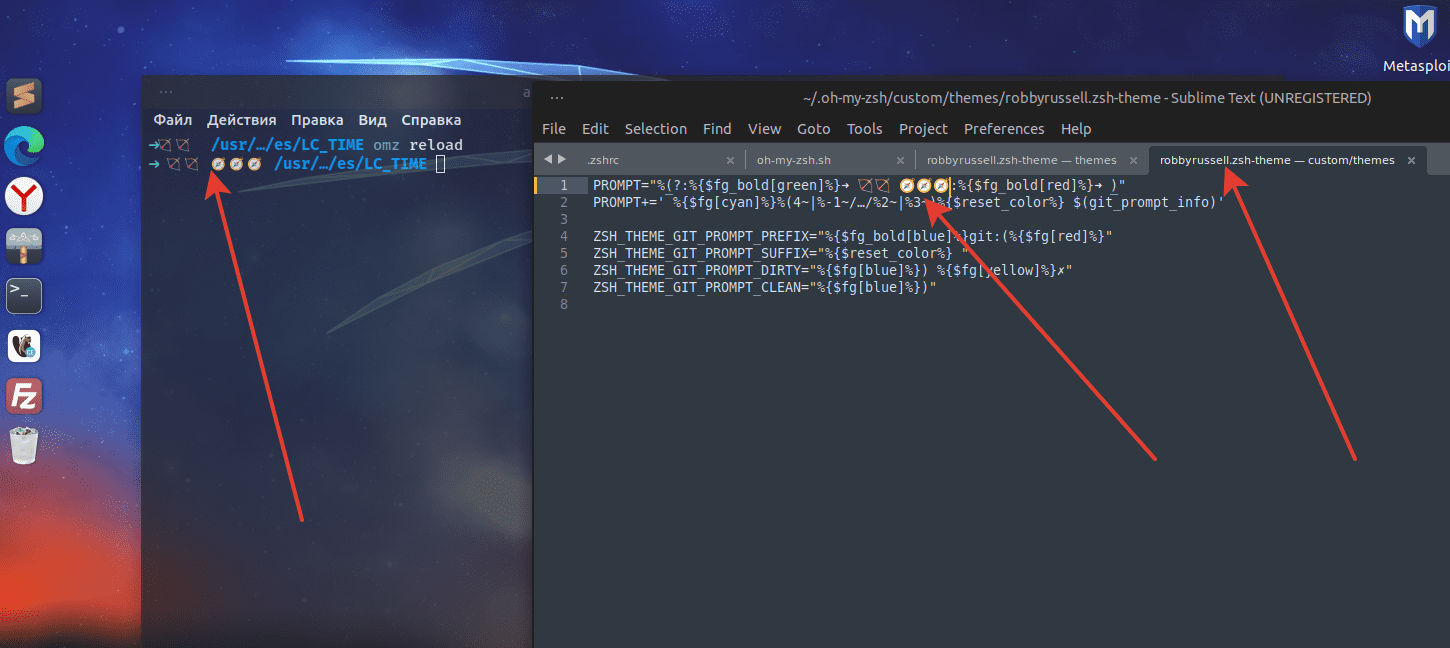The height and width of the screenshot is (648, 1450).
Task: Switch to the oh-my-zsh.sh tab
Action: pyautogui.click(x=794, y=160)
